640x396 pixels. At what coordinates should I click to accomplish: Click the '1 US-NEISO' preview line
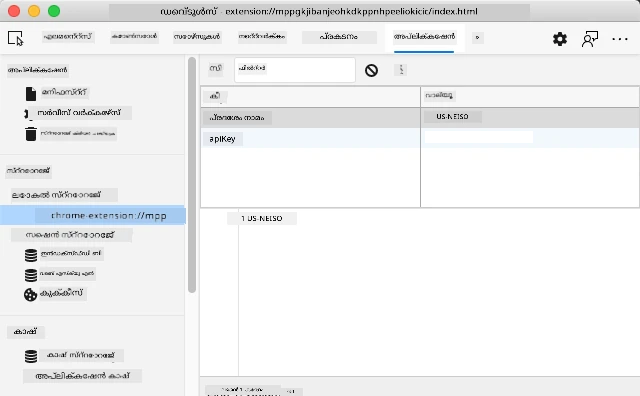(x=262, y=218)
